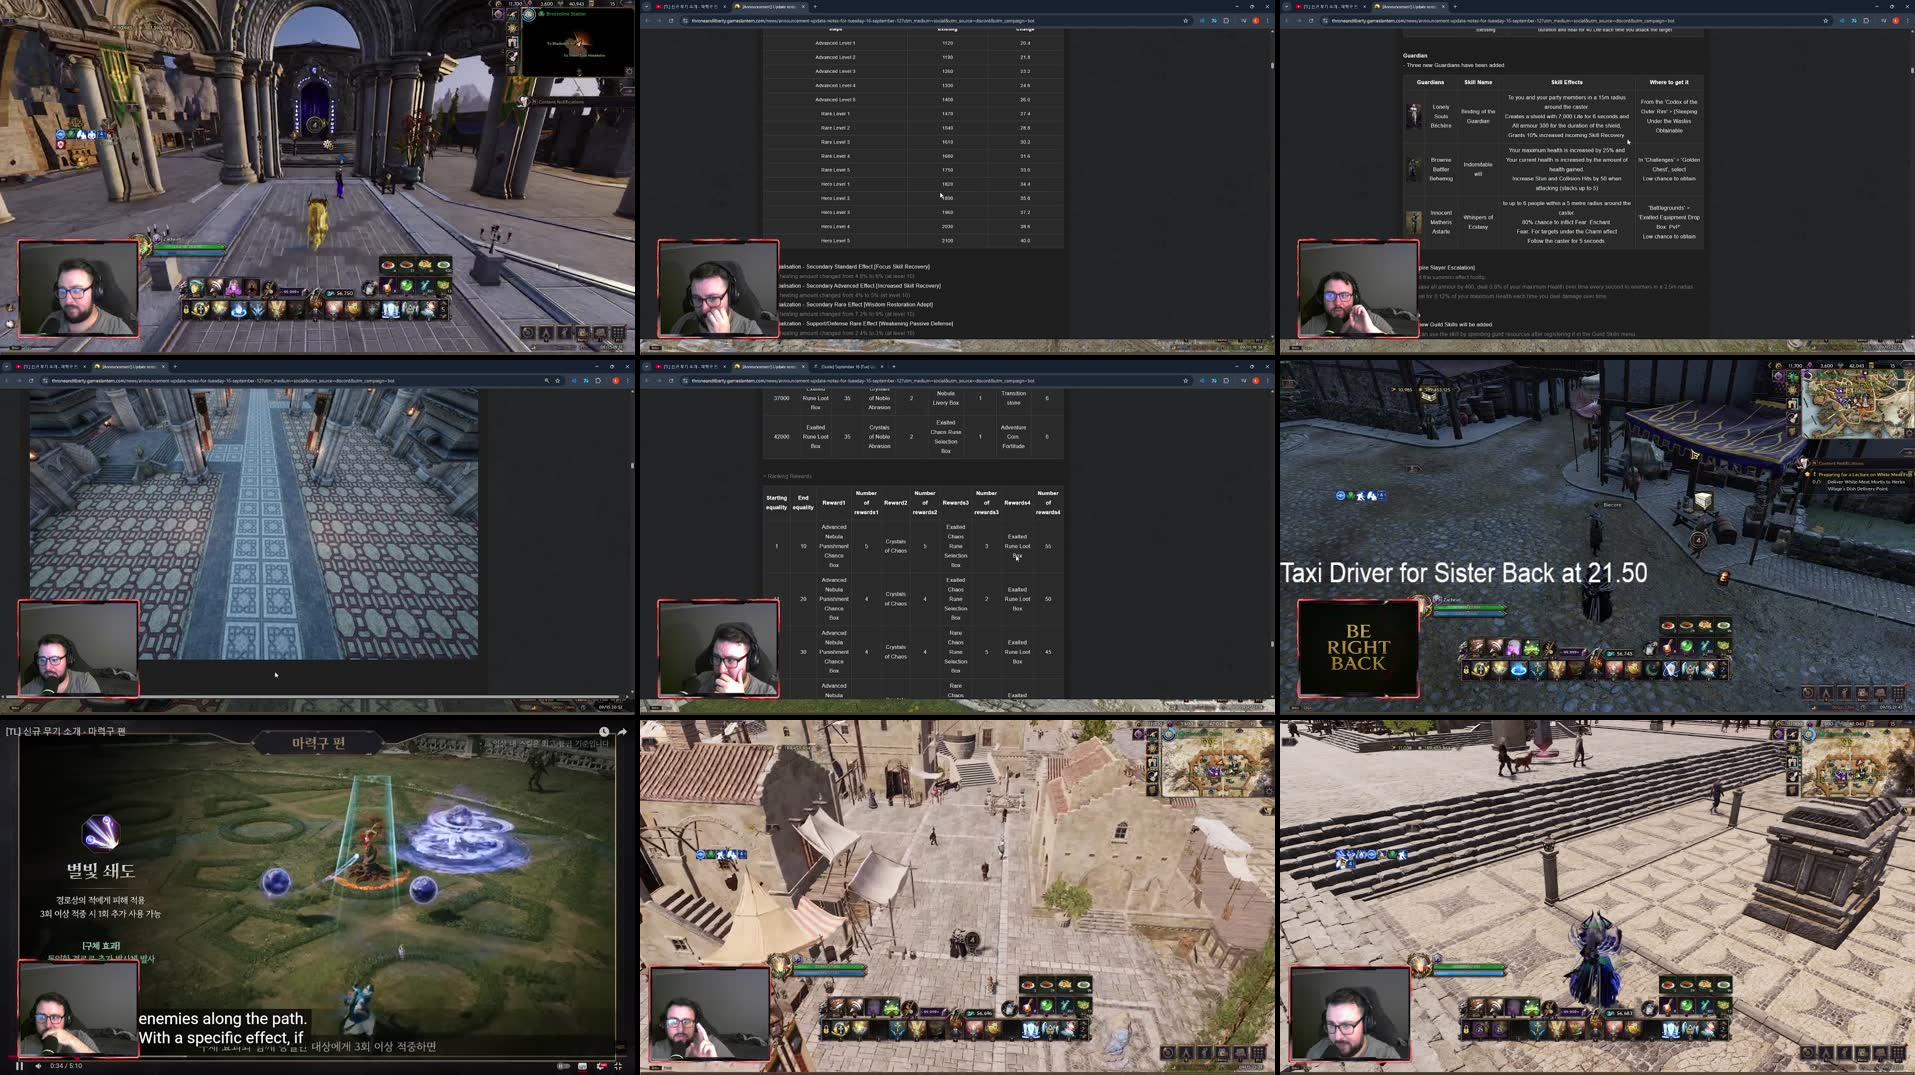Screen dimensions: 1915x1075
Task: Click 'Starting equality' column header in Ranking Rewards table
Action: [776, 502]
